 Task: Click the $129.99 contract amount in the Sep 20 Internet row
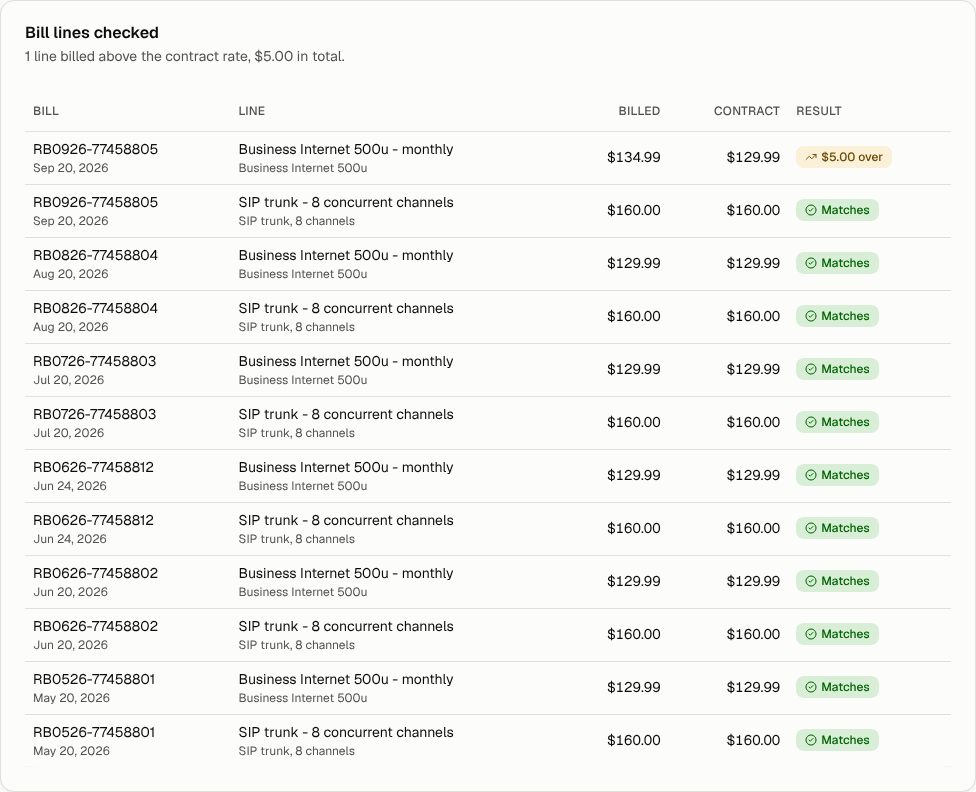(753, 158)
